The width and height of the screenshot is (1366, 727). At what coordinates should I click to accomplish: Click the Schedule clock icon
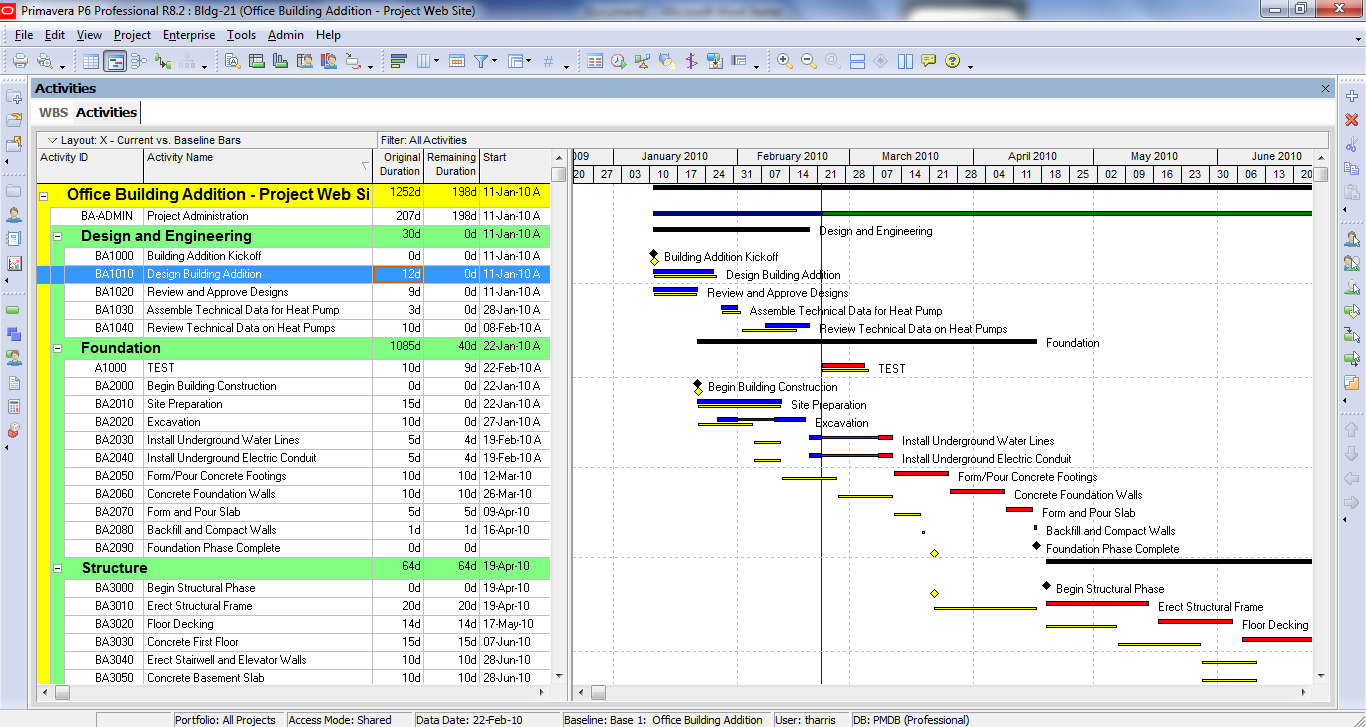[619, 61]
